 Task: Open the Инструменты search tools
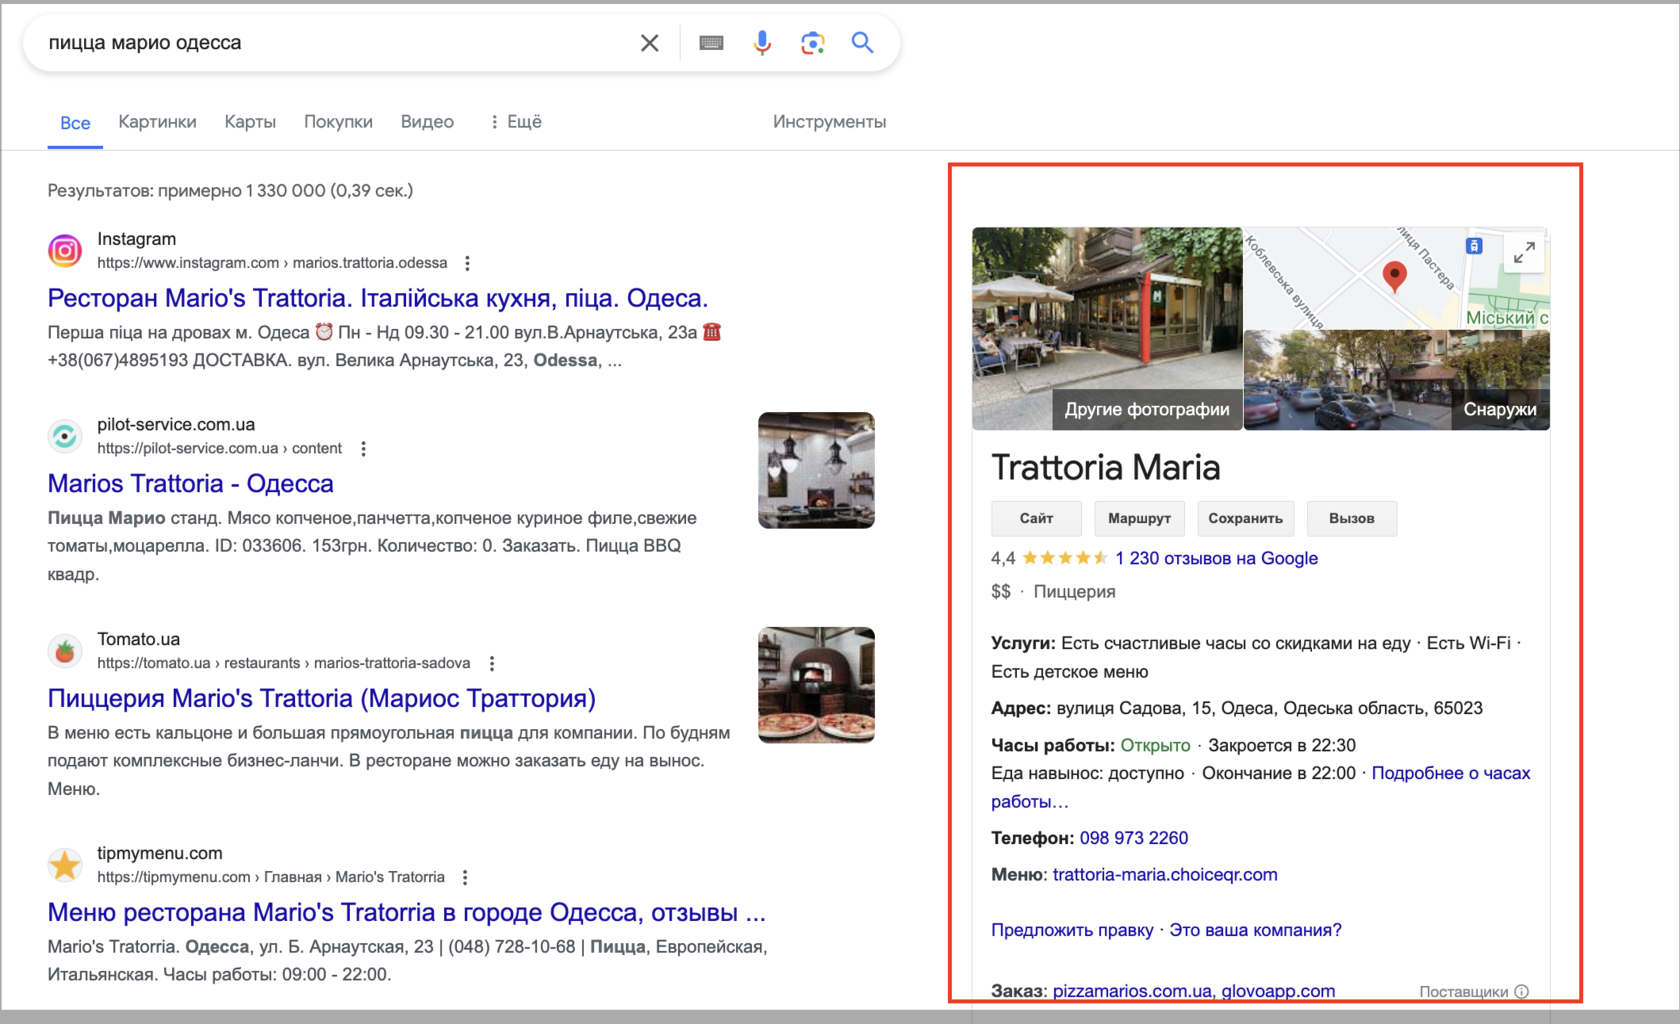829,122
